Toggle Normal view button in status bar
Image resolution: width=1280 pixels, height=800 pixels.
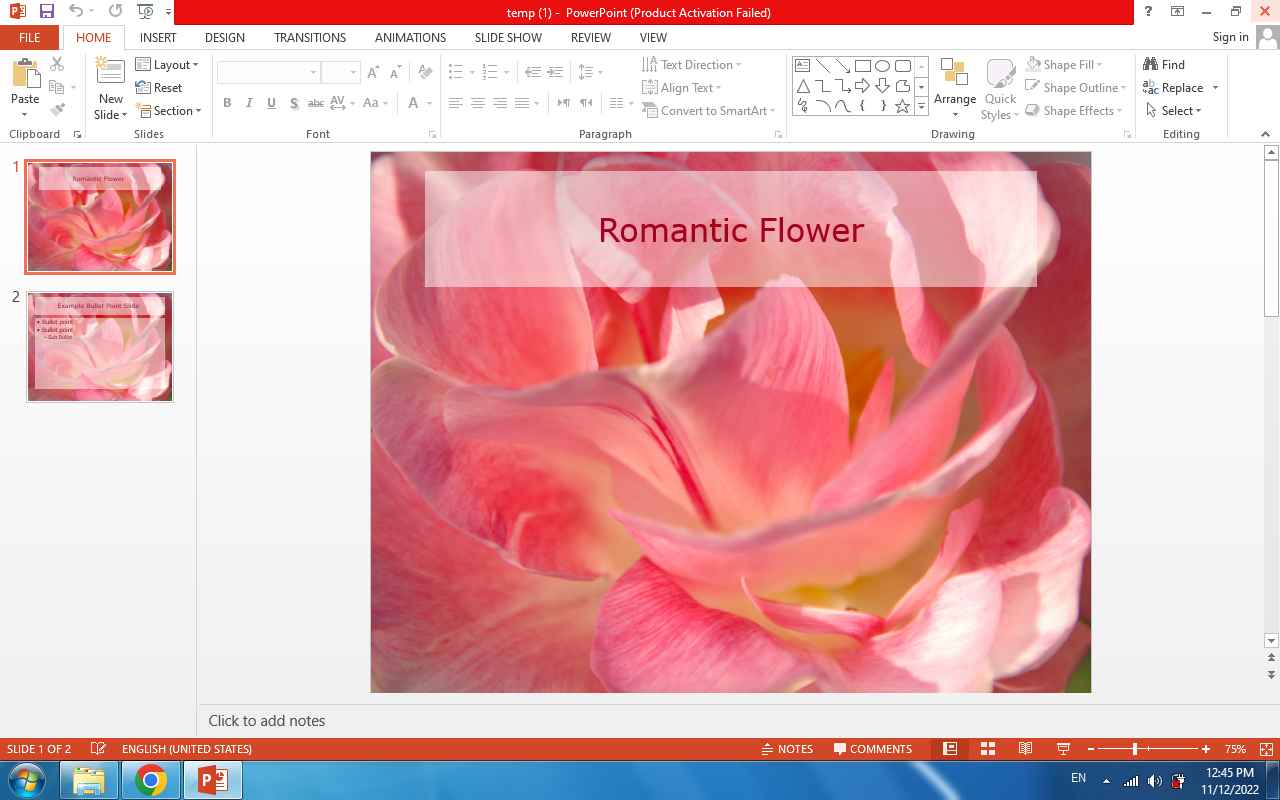[950, 749]
